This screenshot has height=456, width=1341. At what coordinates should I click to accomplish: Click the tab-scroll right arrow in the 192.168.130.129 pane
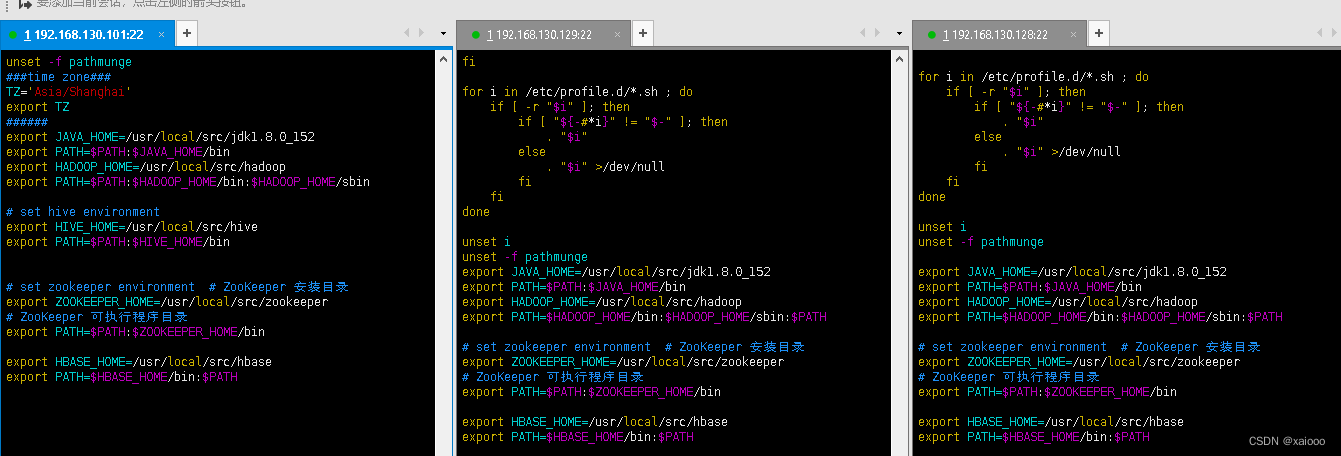pyautogui.click(x=879, y=33)
